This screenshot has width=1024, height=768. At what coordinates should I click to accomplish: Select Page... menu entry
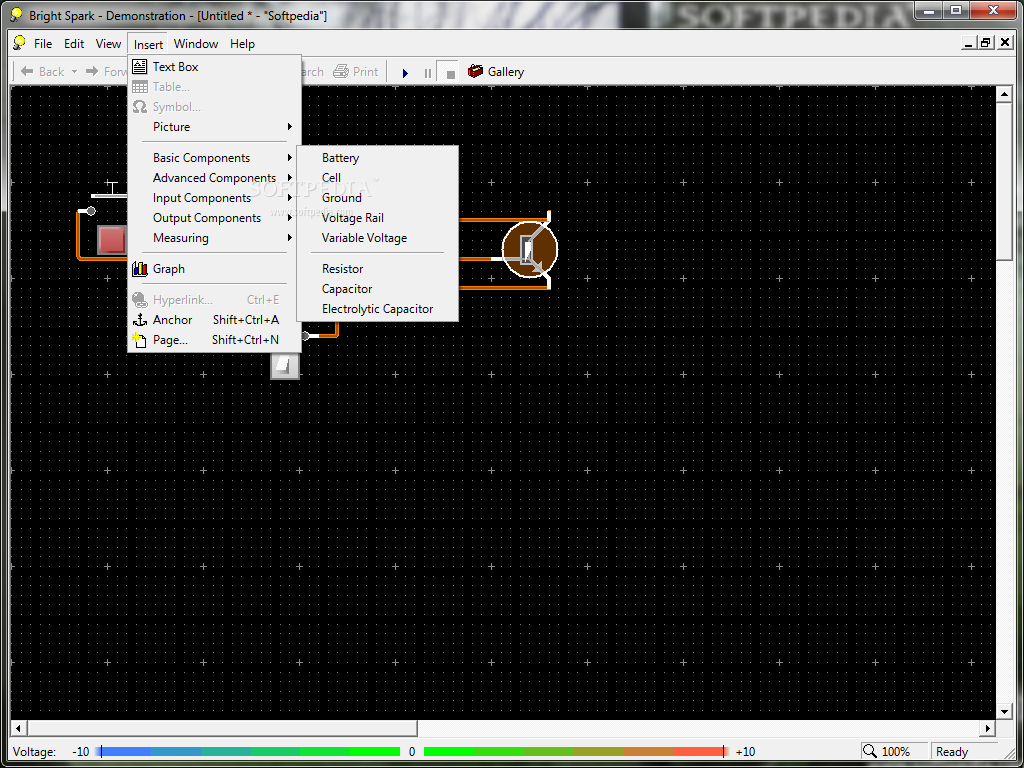coord(214,340)
